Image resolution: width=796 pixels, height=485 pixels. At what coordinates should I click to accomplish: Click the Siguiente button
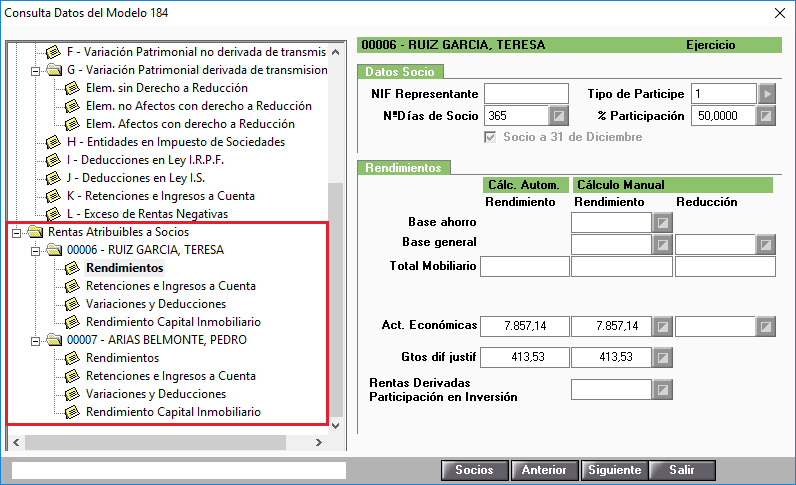click(x=614, y=470)
